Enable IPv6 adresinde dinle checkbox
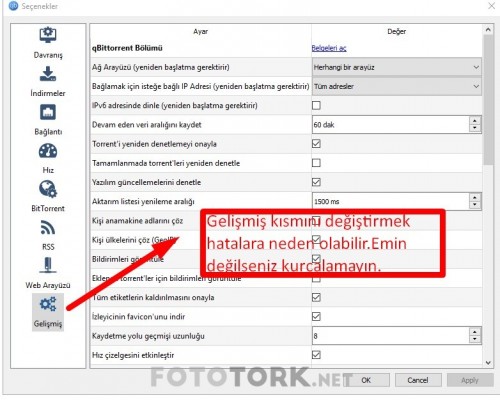The height and width of the screenshot is (400, 500). 316,106
